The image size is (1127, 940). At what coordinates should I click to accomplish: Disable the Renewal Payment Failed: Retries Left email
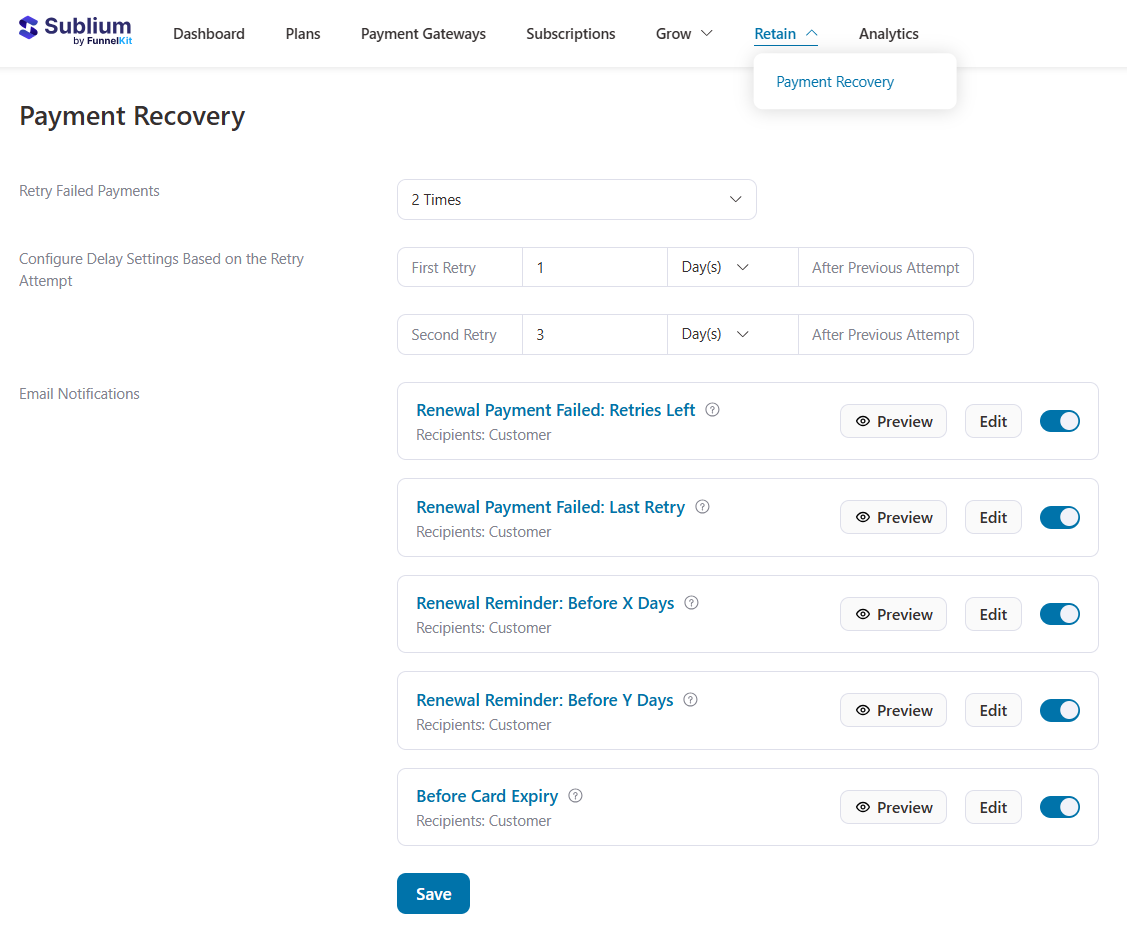tap(1059, 421)
